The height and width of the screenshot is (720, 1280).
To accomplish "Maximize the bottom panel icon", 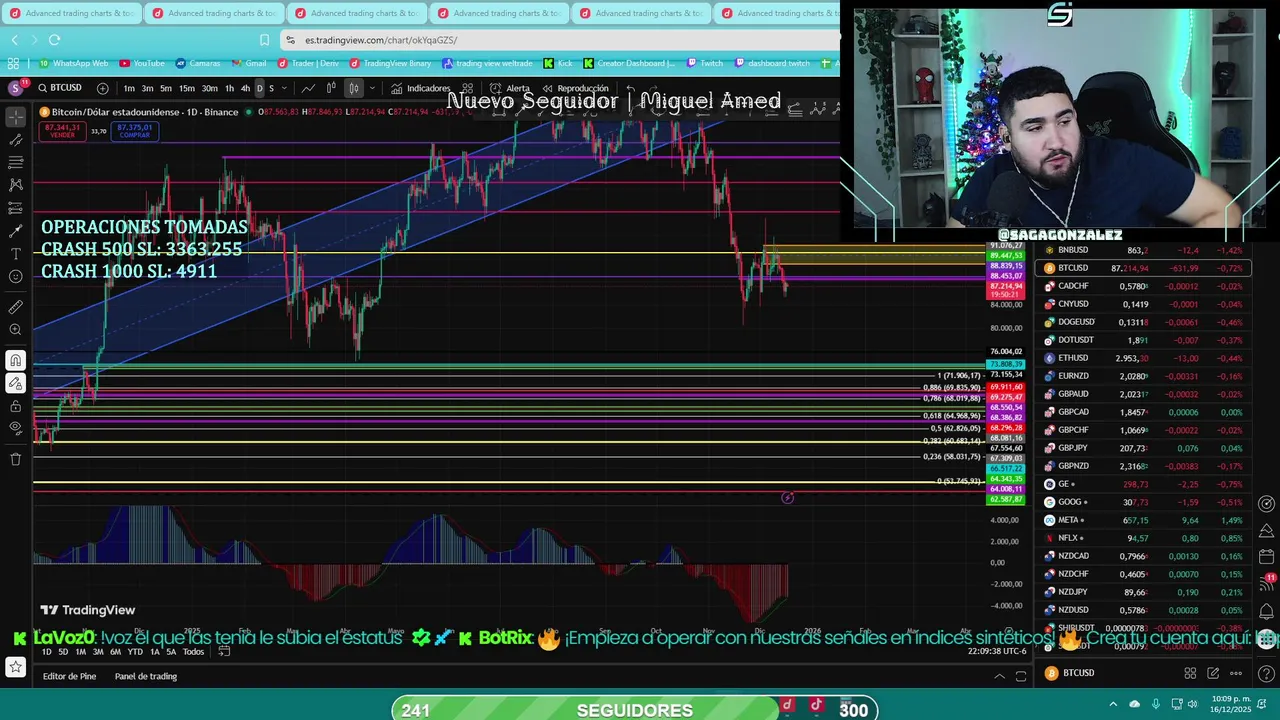I will pos(1021,676).
